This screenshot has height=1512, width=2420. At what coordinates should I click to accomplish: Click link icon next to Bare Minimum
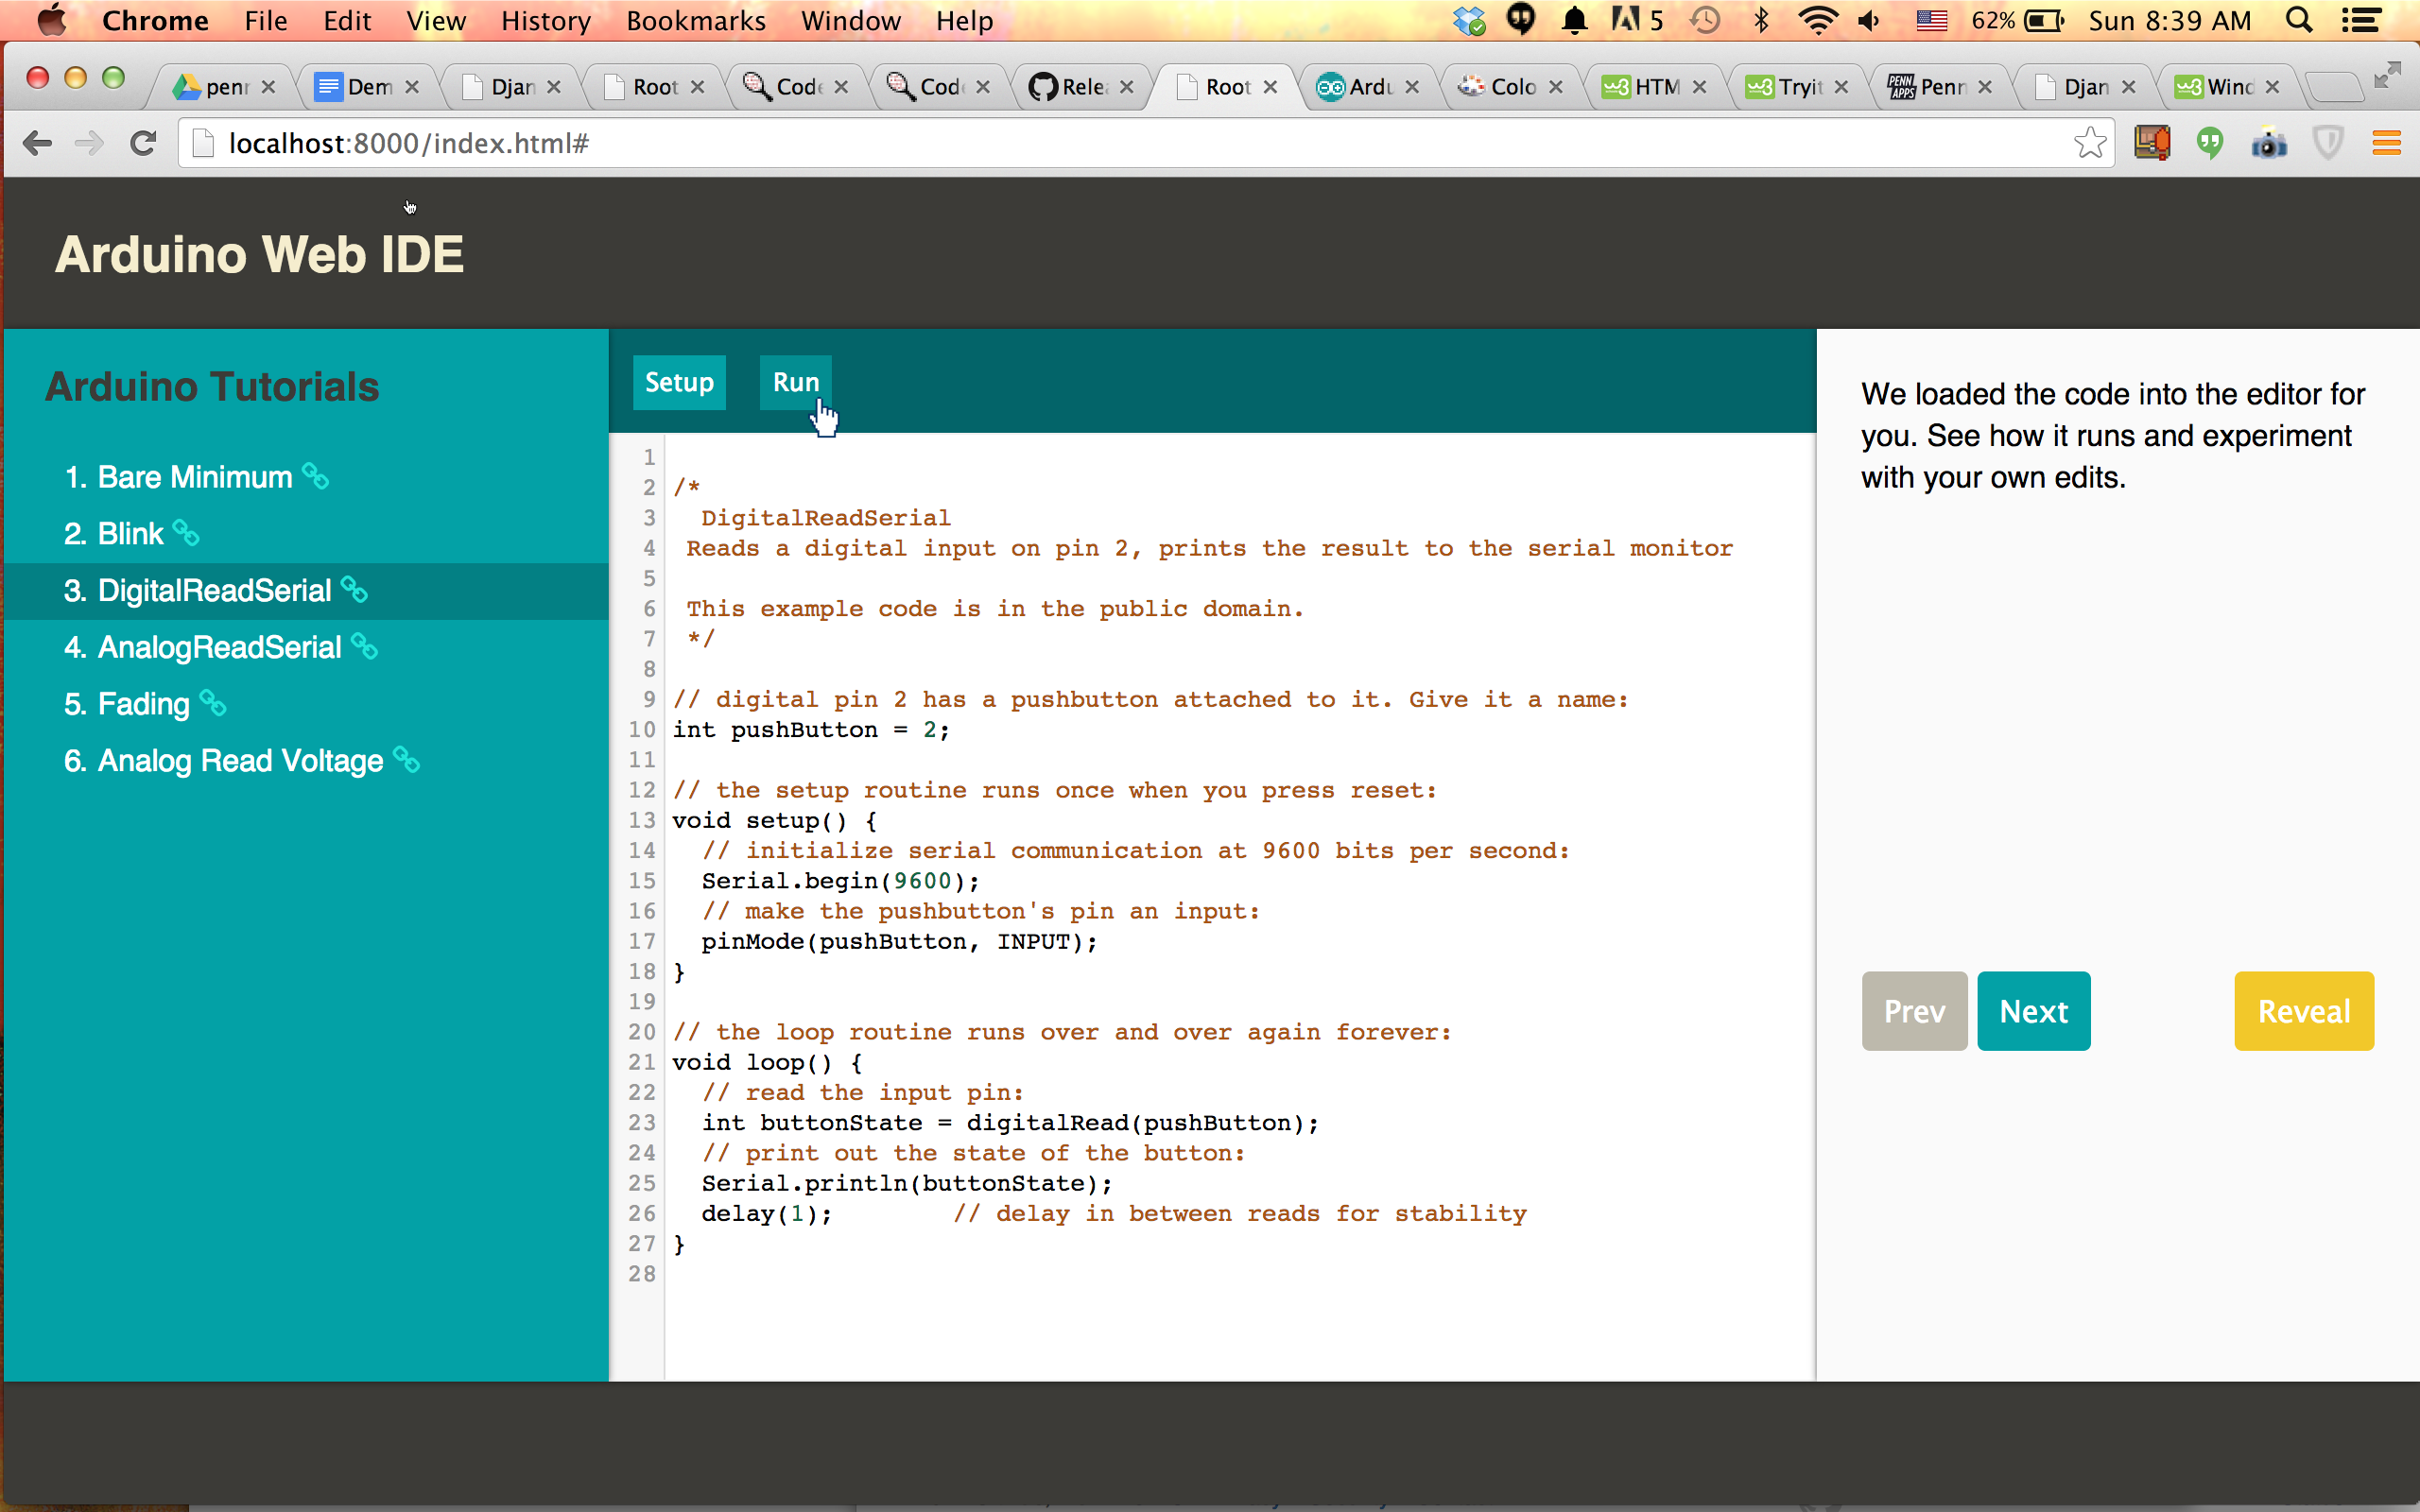(x=316, y=477)
